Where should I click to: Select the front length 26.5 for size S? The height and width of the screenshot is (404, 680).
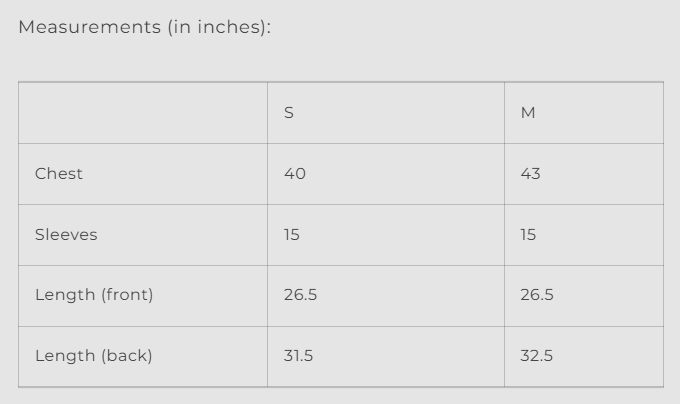pyautogui.click(x=300, y=295)
